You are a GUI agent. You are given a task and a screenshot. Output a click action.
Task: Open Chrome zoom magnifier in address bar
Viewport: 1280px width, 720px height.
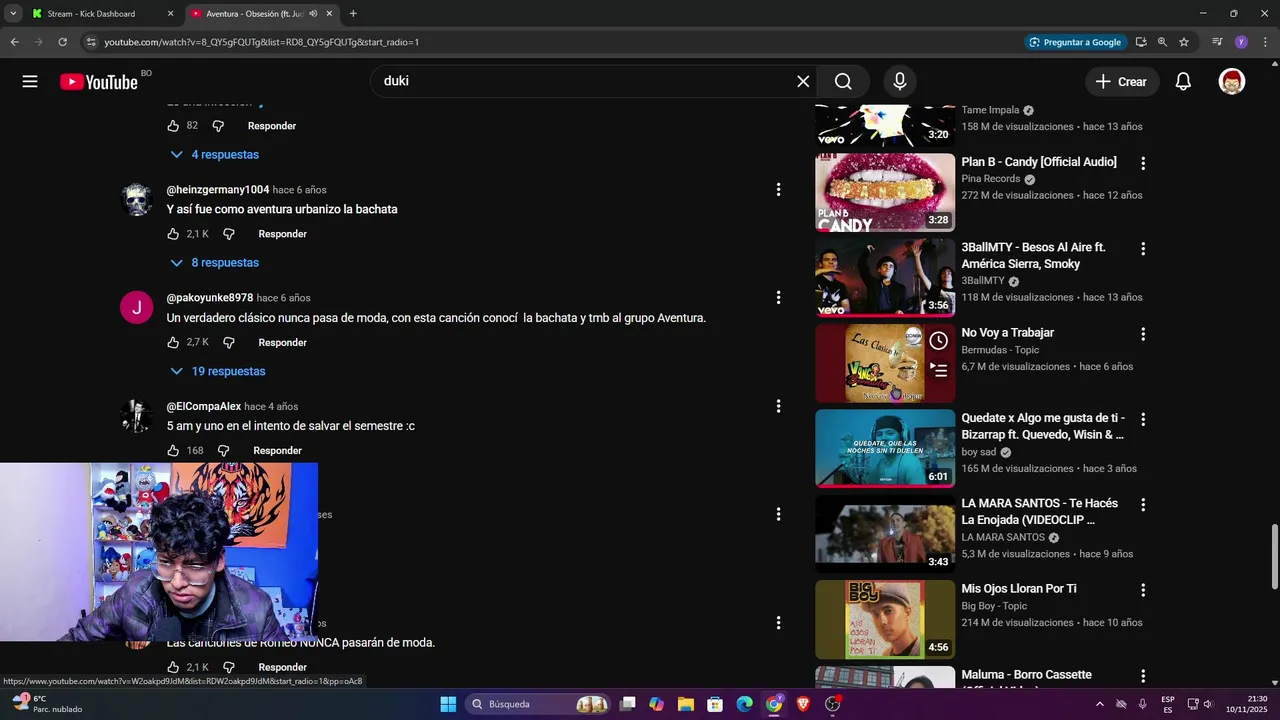click(1162, 42)
